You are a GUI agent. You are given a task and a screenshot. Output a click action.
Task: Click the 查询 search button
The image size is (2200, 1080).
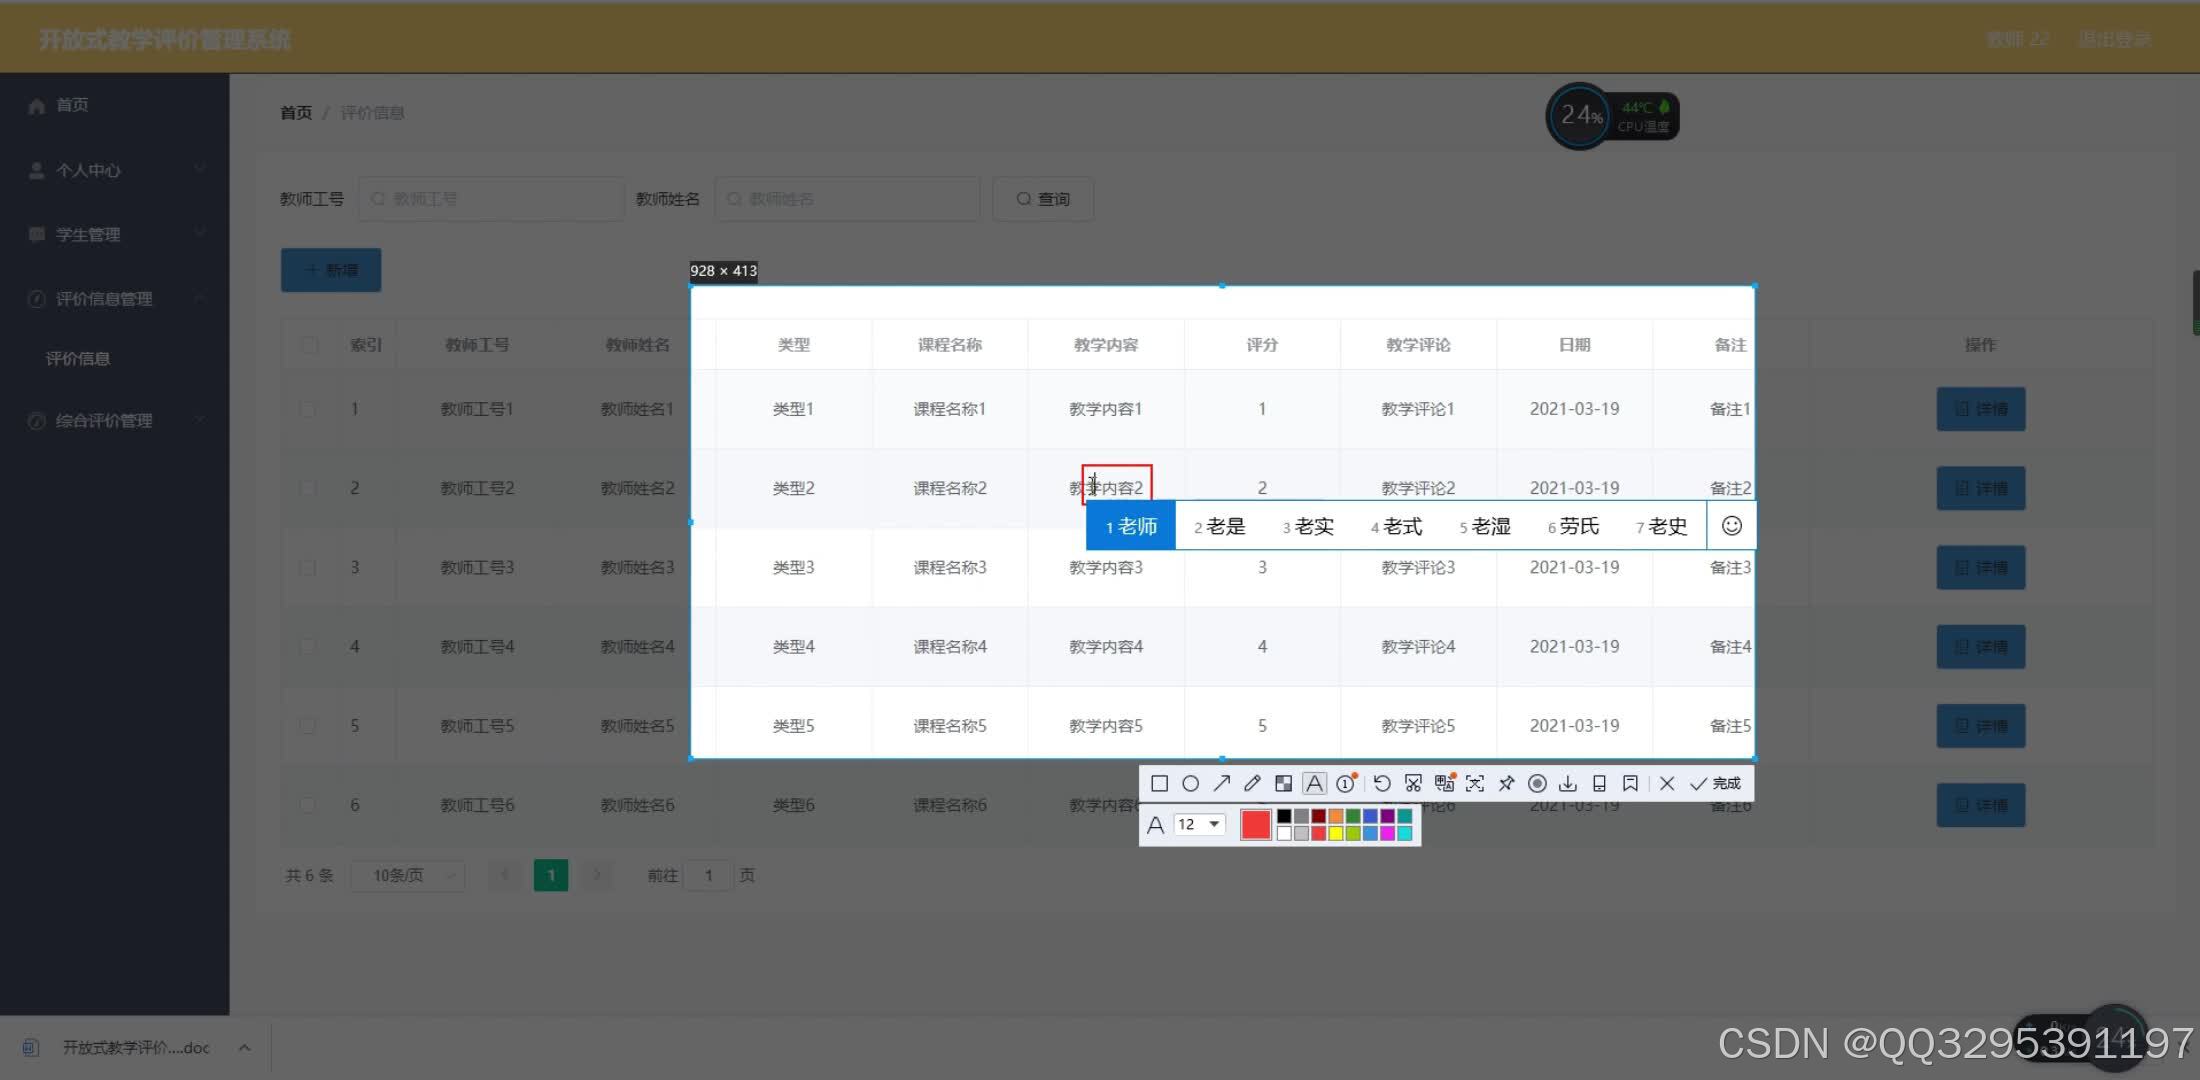[x=1043, y=199]
